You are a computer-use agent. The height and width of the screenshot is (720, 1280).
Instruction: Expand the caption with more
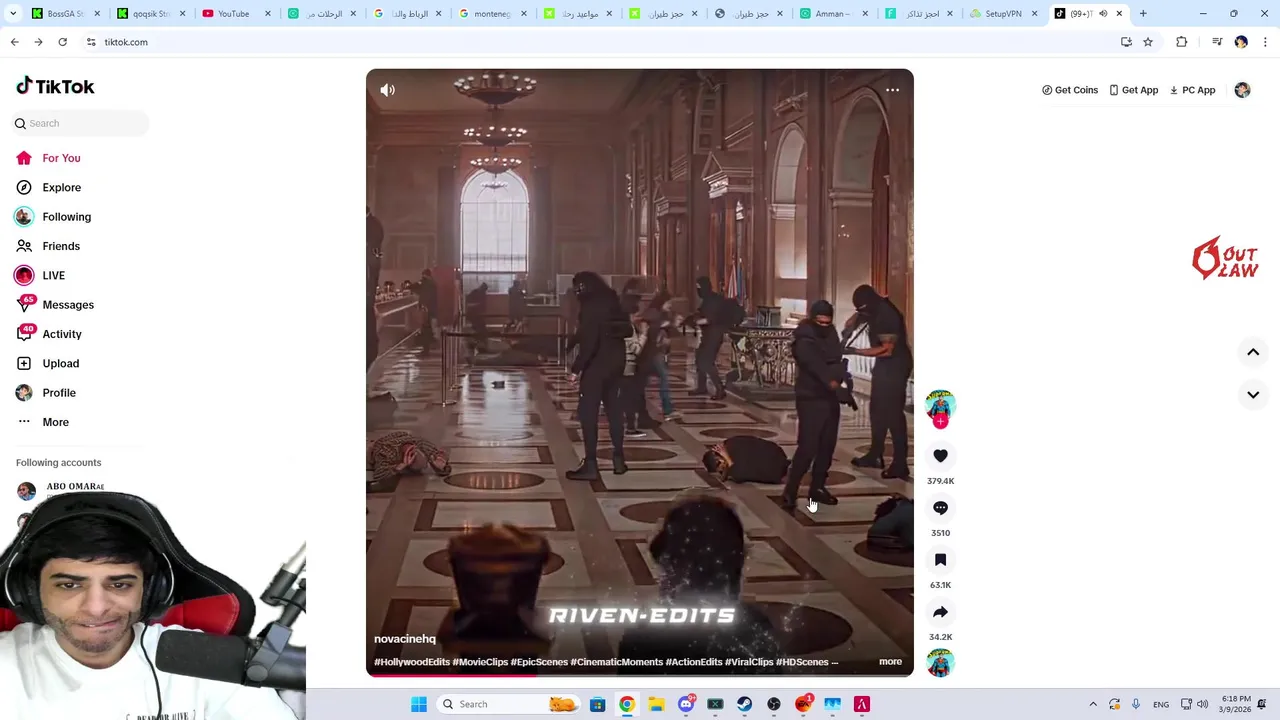890,662
